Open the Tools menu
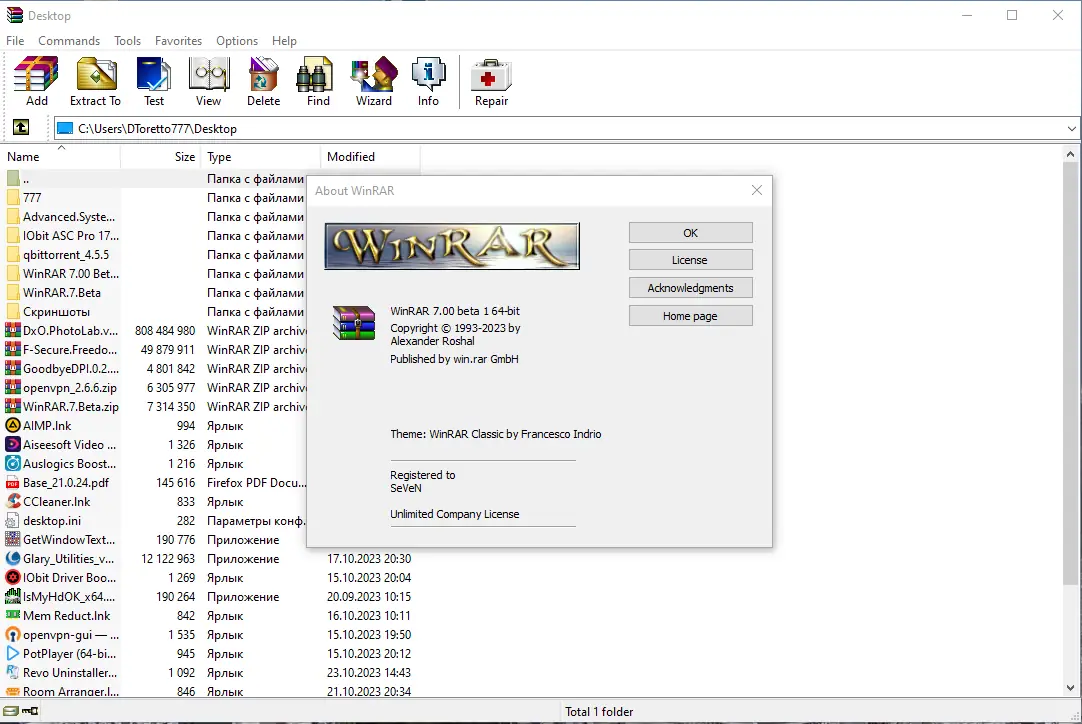Image resolution: width=1082 pixels, height=724 pixels. tap(128, 41)
